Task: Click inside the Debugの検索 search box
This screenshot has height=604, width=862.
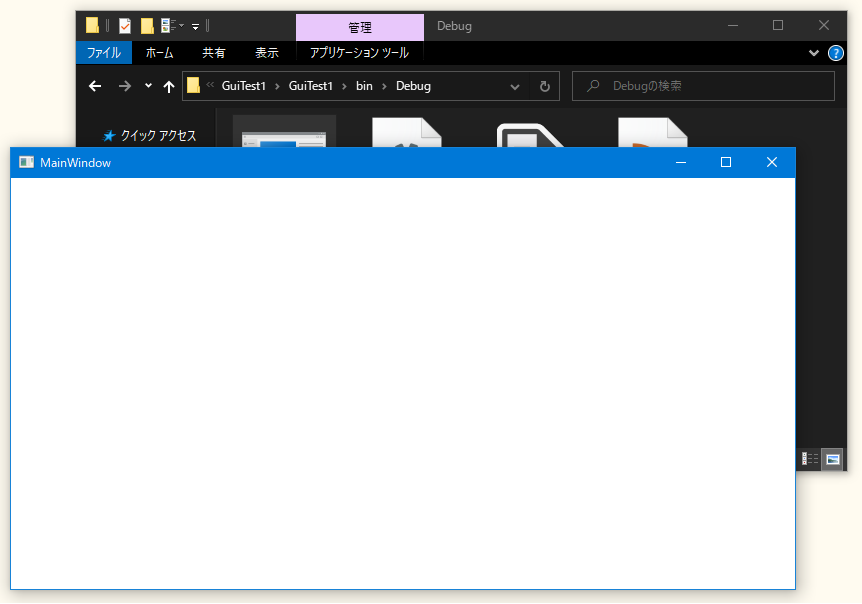Action: coord(700,86)
